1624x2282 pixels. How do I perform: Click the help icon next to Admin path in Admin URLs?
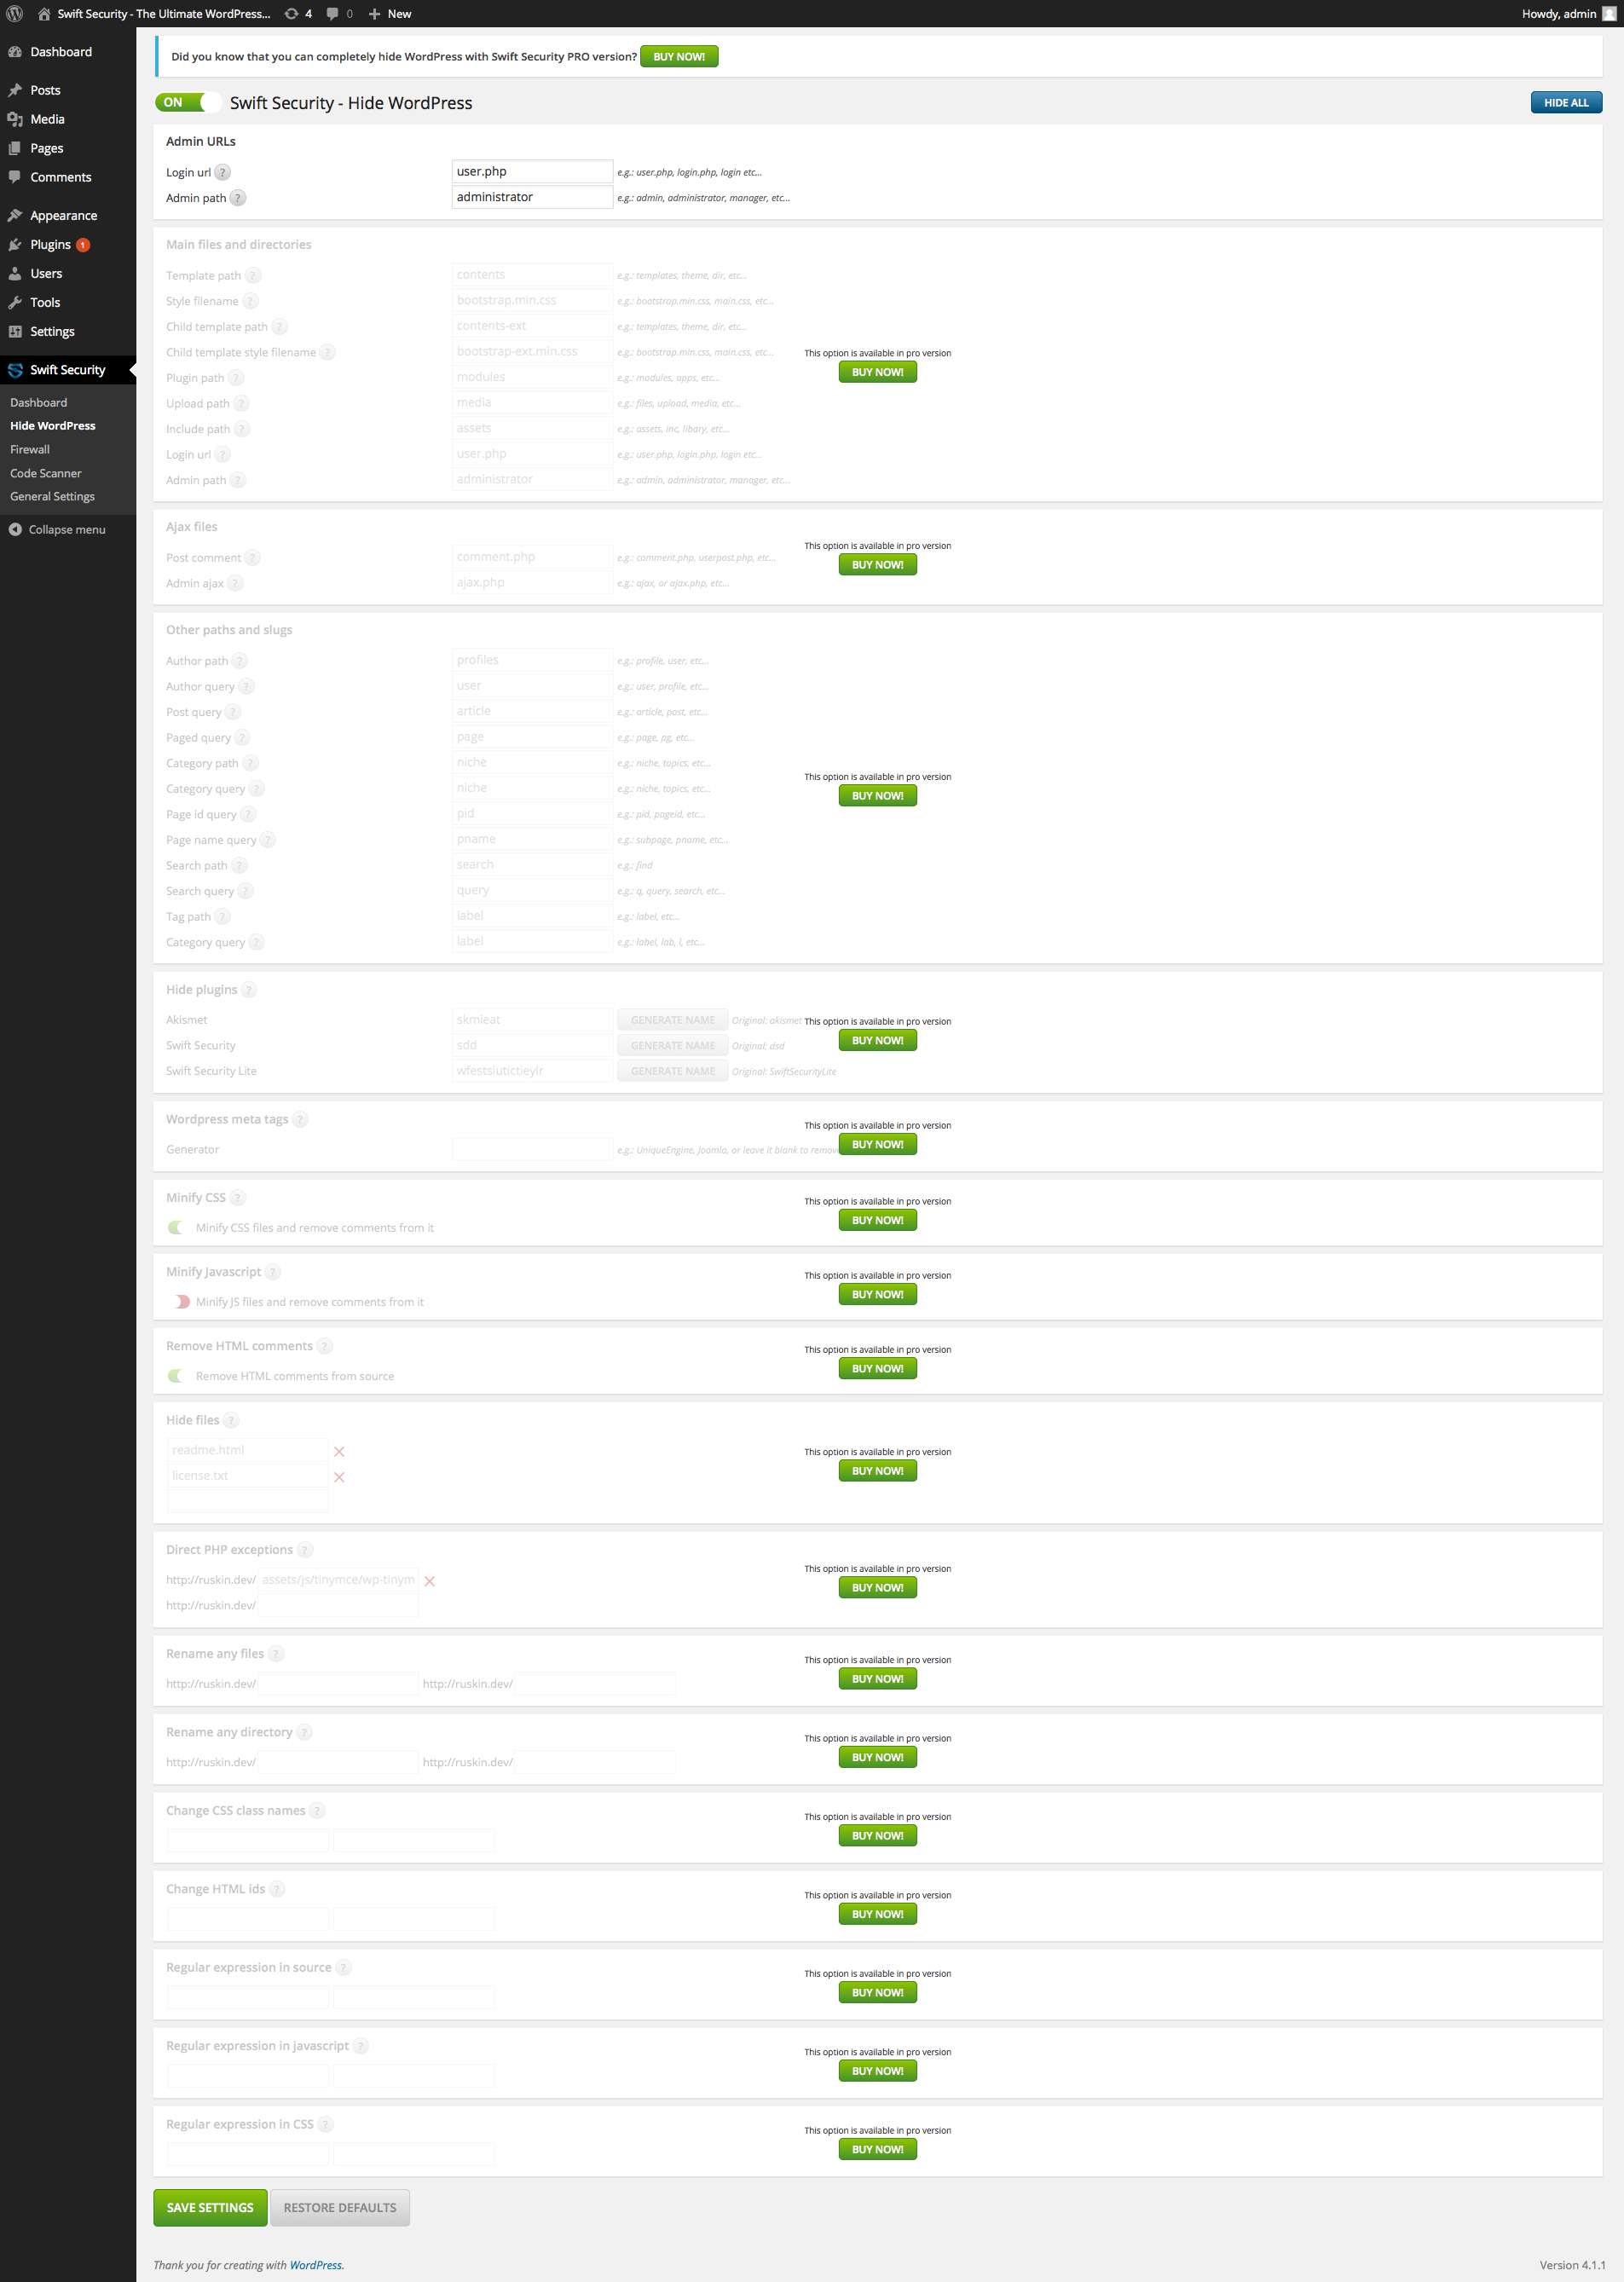(x=238, y=198)
